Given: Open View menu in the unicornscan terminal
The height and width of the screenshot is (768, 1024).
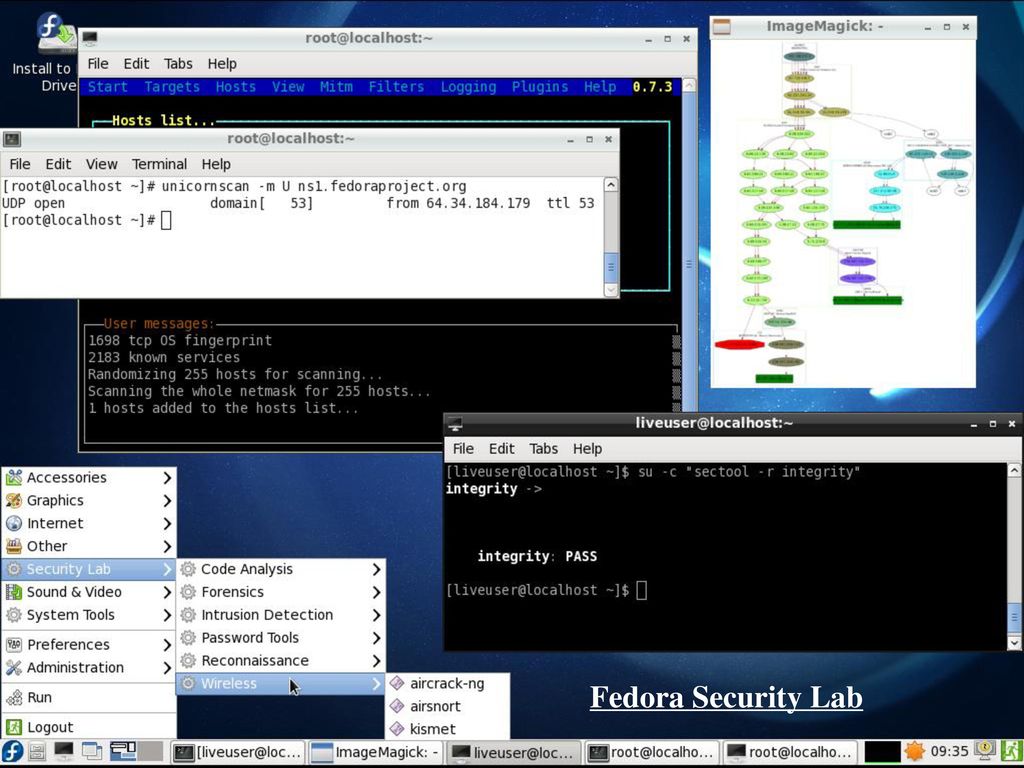Looking at the screenshot, I should pyautogui.click(x=101, y=164).
